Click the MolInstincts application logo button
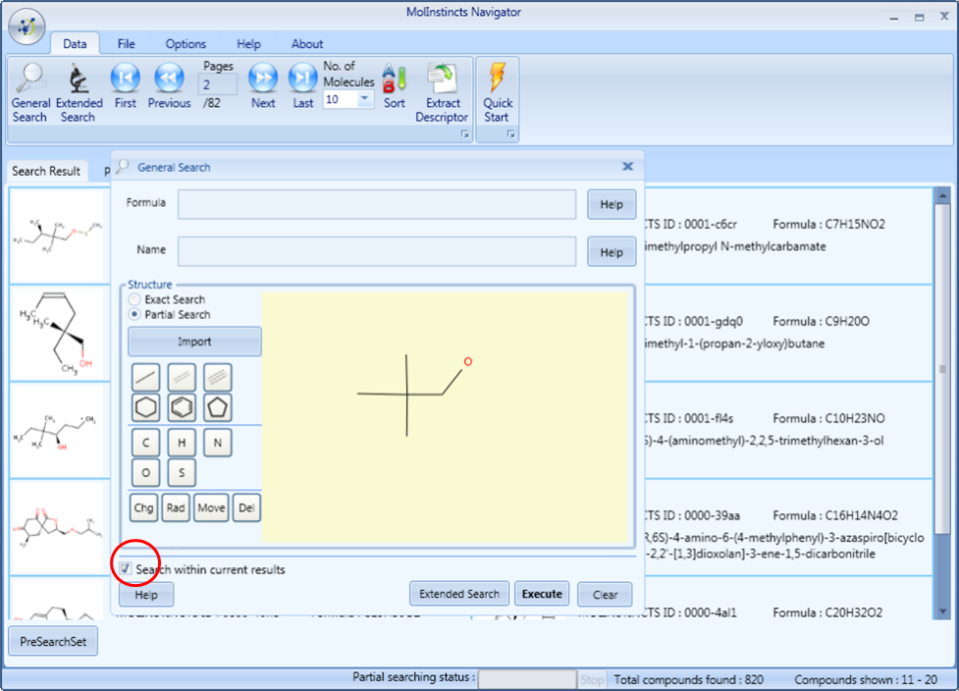 pyautogui.click(x=26, y=26)
